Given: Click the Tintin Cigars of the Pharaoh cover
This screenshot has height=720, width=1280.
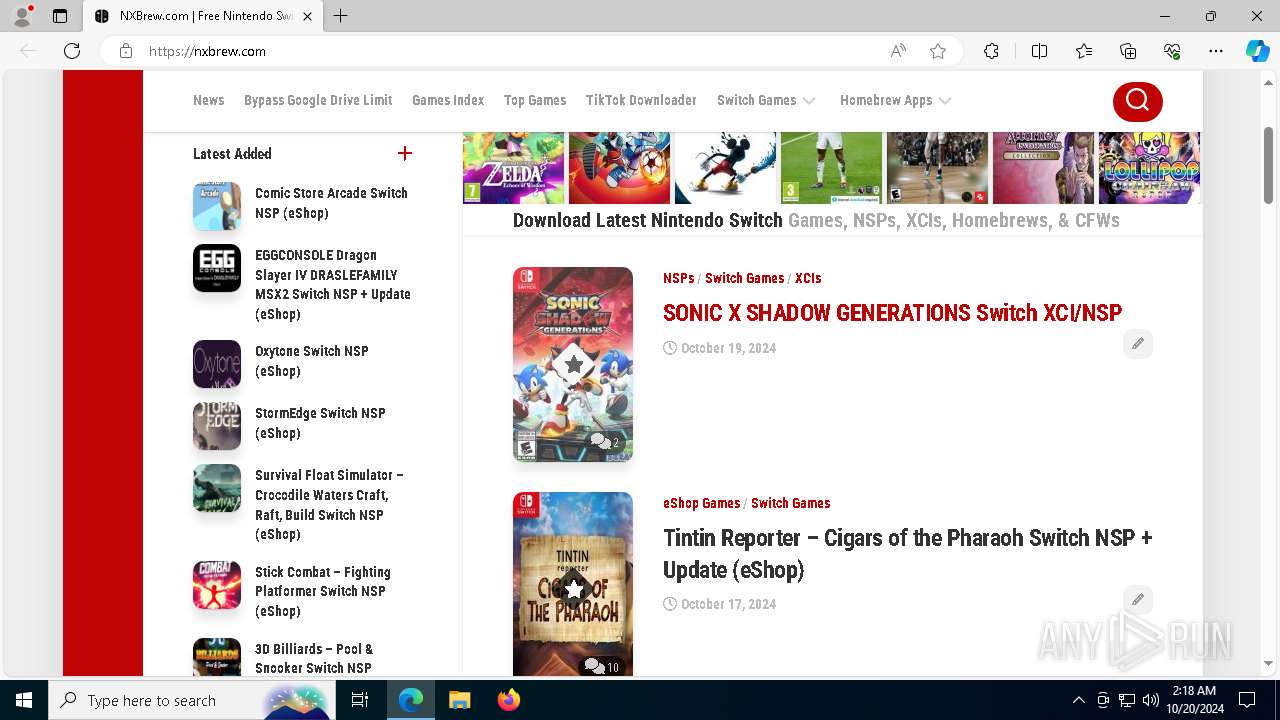Looking at the screenshot, I should point(573,584).
